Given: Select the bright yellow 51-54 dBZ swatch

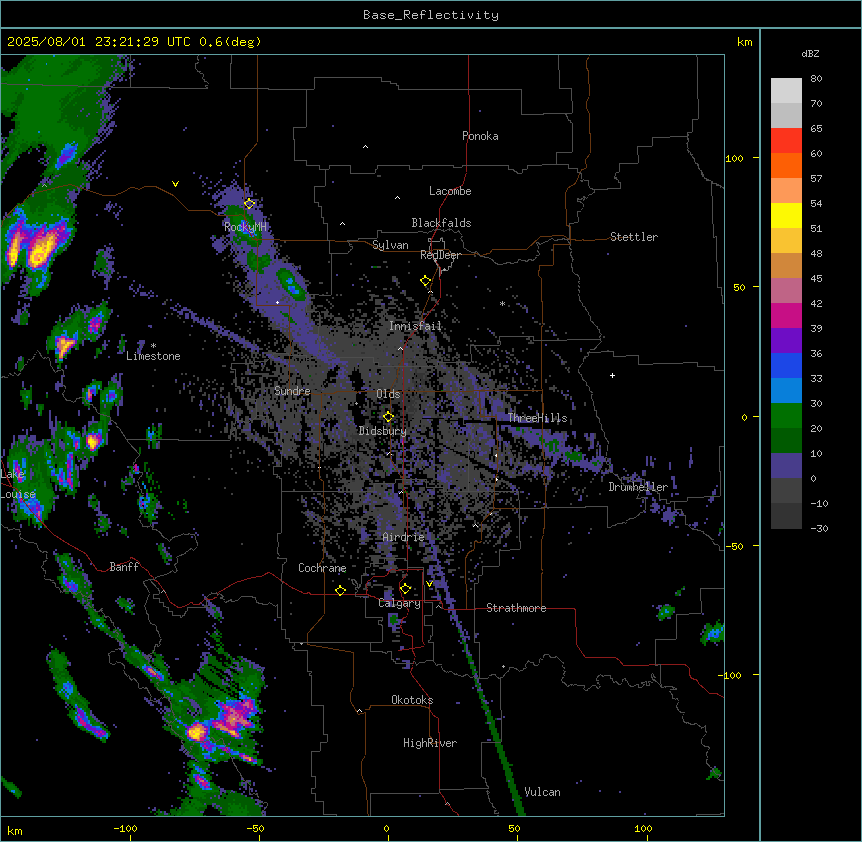Looking at the screenshot, I should pyautogui.click(x=786, y=215).
